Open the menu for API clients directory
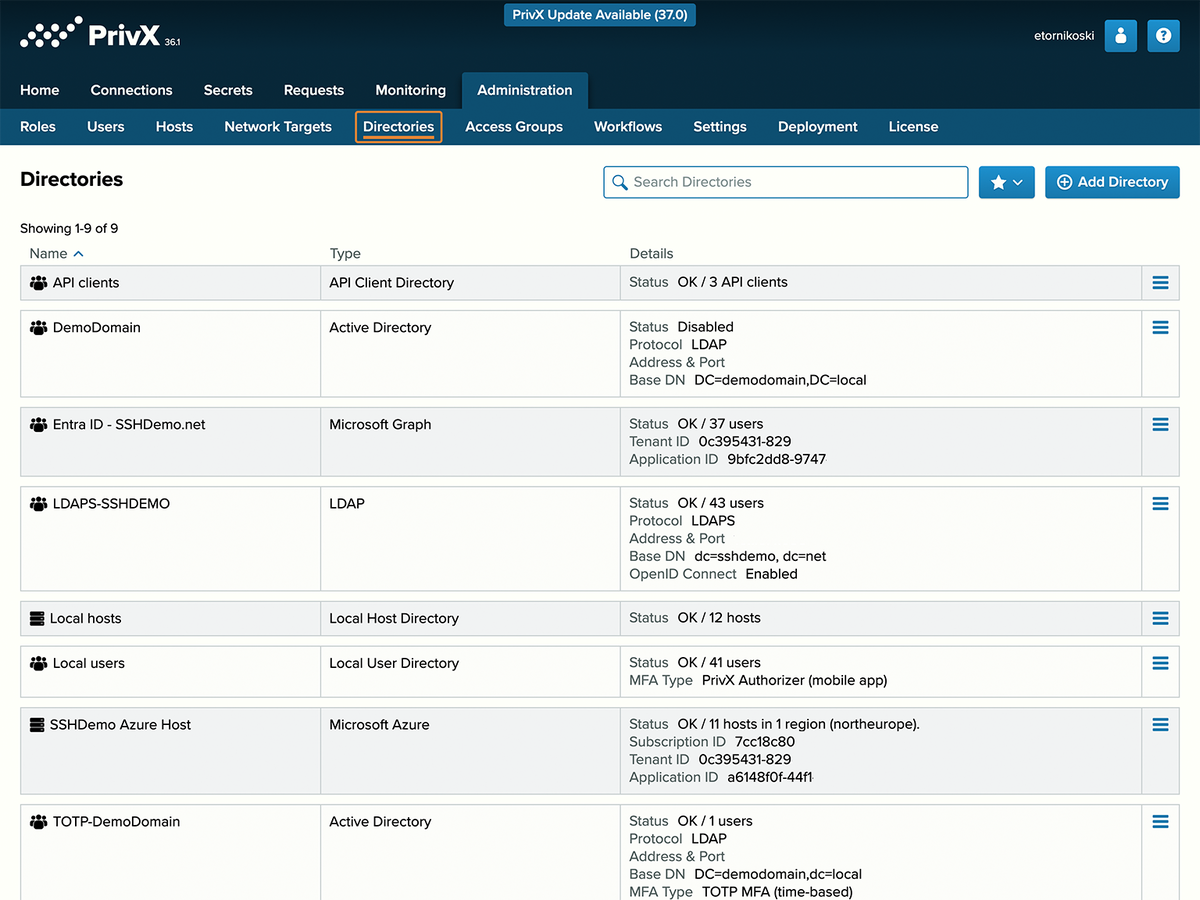Screen dimensions: 1200x900 [x=1160, y=282]
